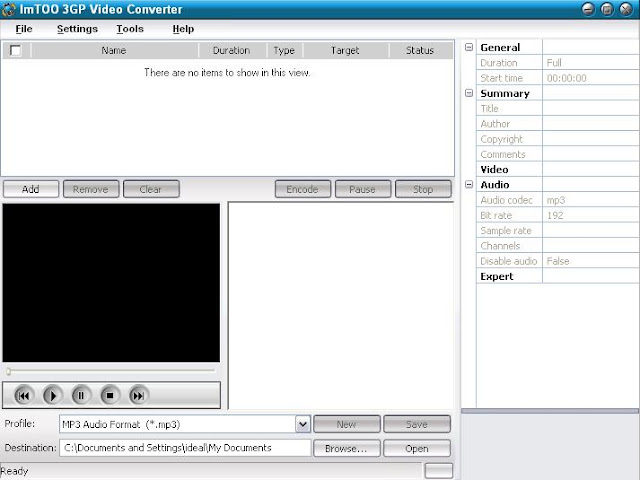640x480 pixels.
Task: Click the Save profile button
Action: coord(417,424)
